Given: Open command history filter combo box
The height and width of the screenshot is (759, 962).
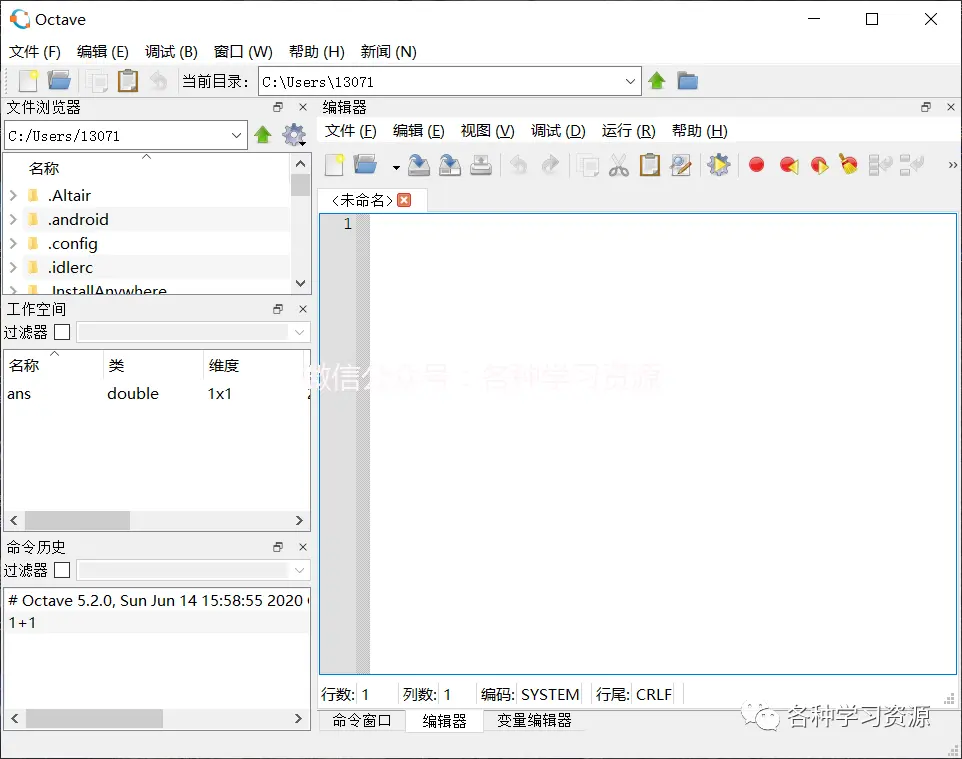Looking at the screenshot, I should pyautogui.click(x=193, y=570).
